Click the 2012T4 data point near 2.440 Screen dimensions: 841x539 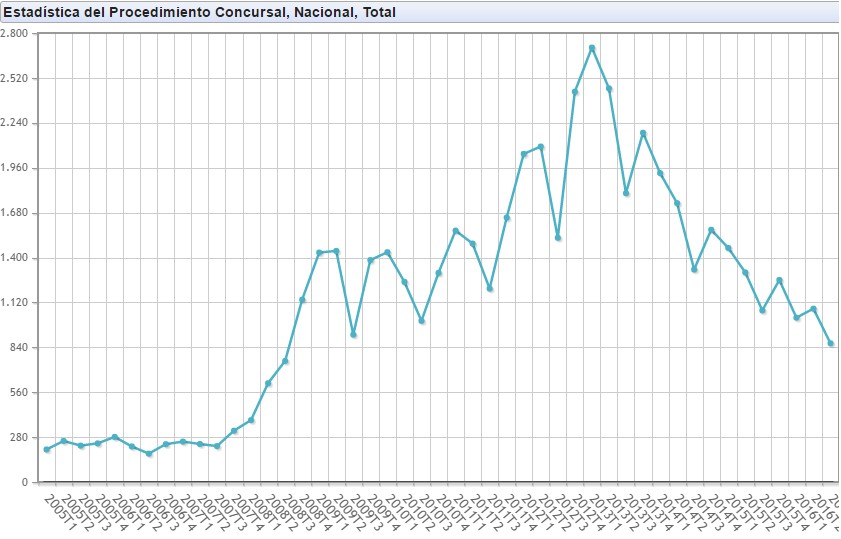click(x=575, y=92)
